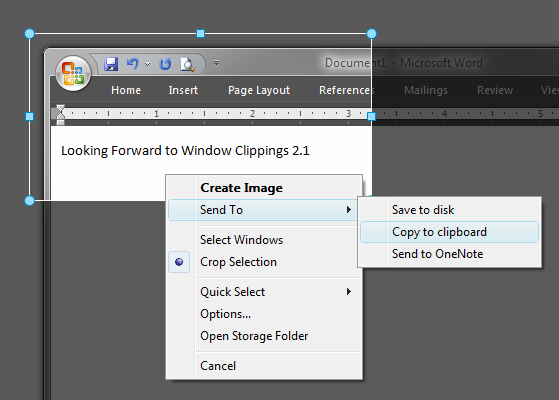Choose Crop Selection mode
The image size is (559, 400).
pos(264,262)
